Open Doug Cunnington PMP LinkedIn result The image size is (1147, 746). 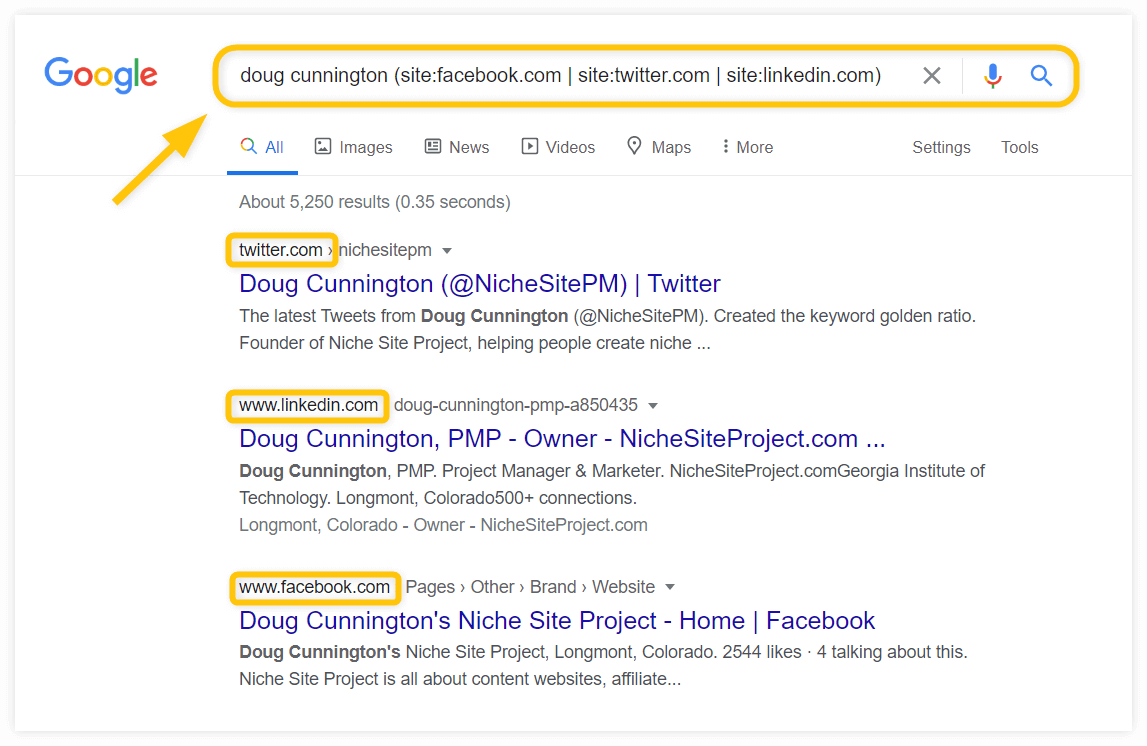click(x=562, y=439)
